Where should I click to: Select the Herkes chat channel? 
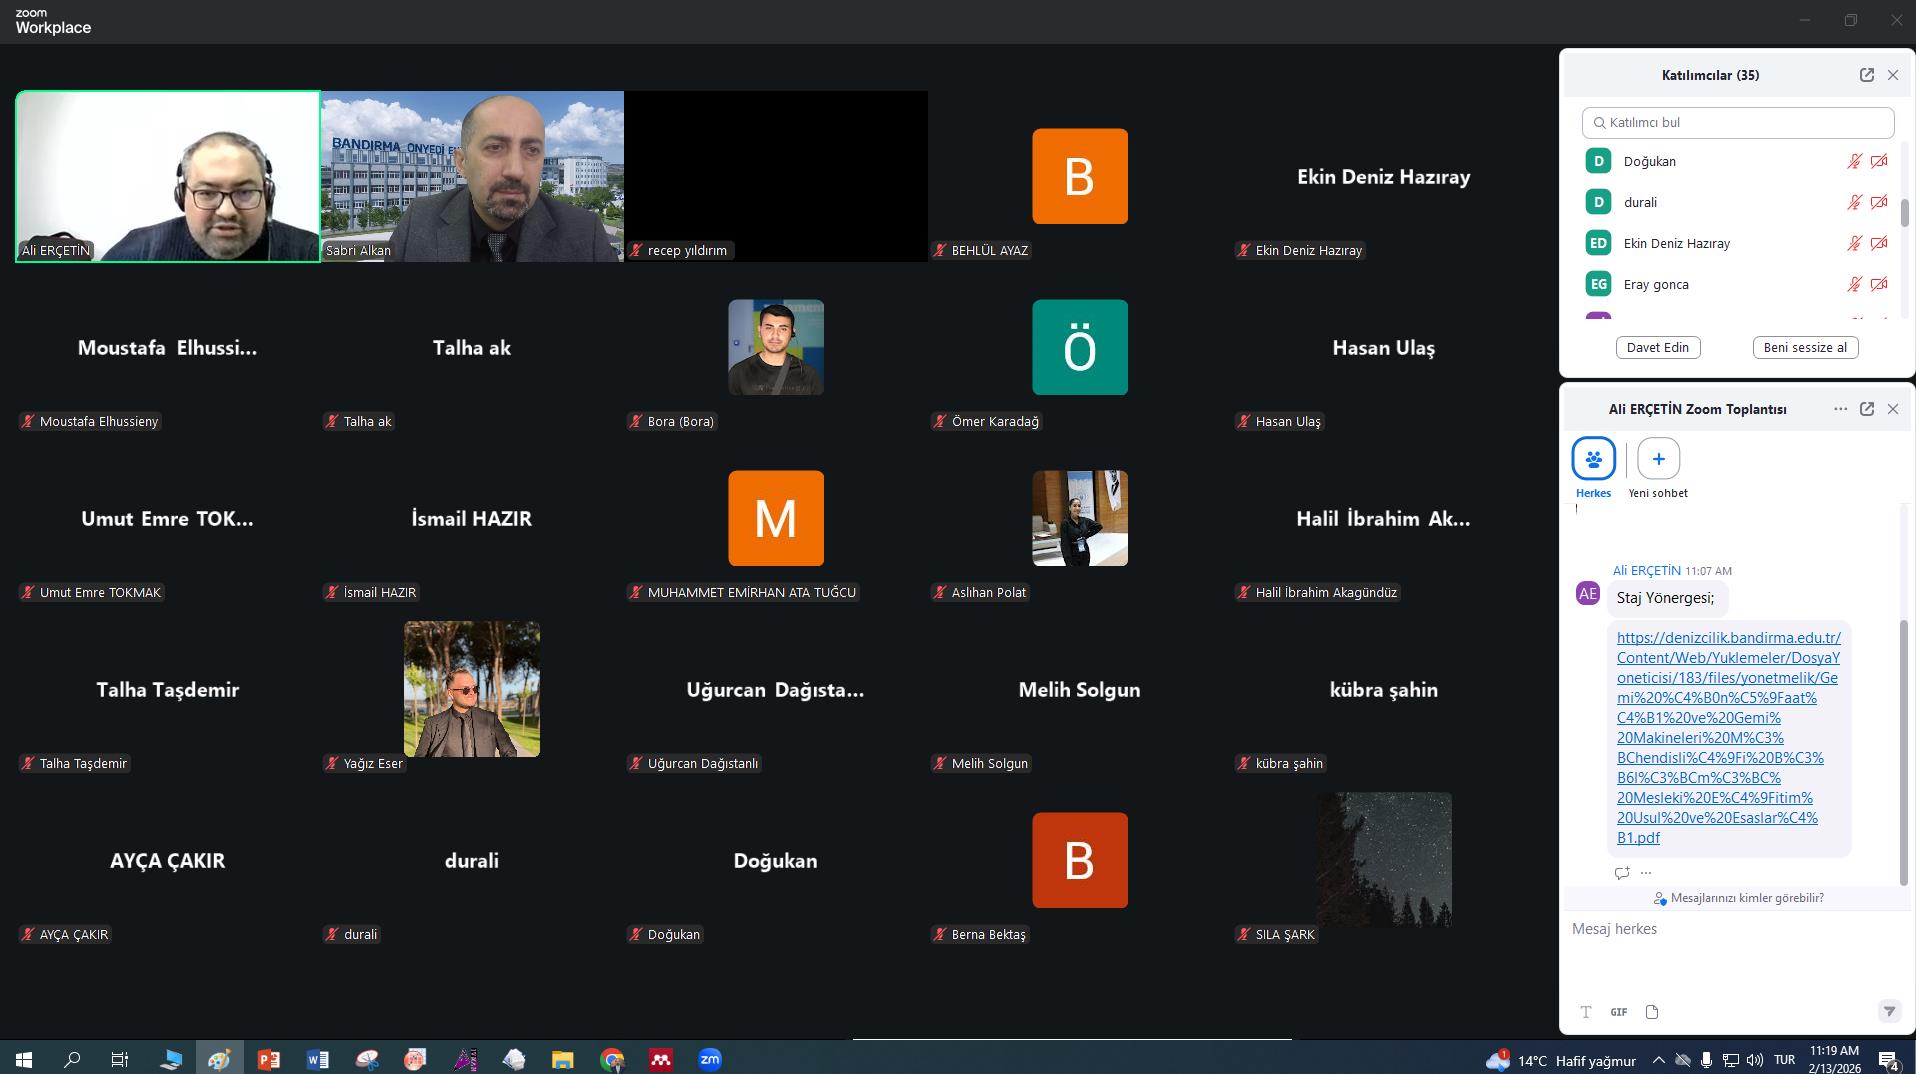tap(1593, 460)
